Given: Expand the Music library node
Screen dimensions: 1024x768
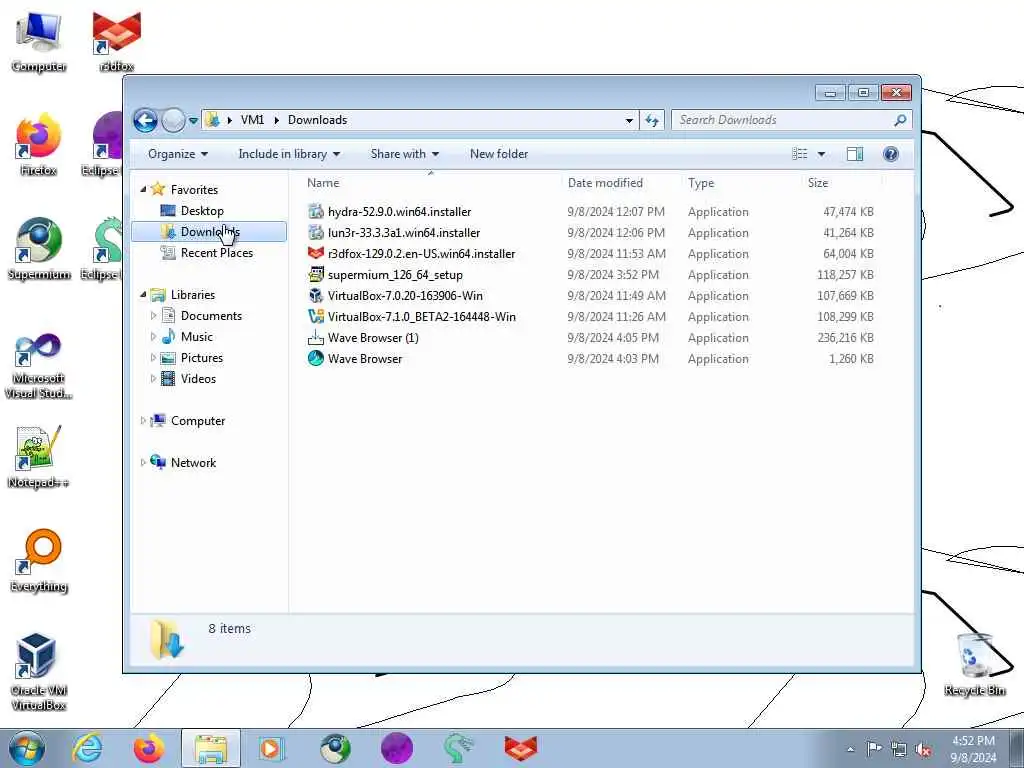Looking at the screenshot, I should tap(153, 337).
